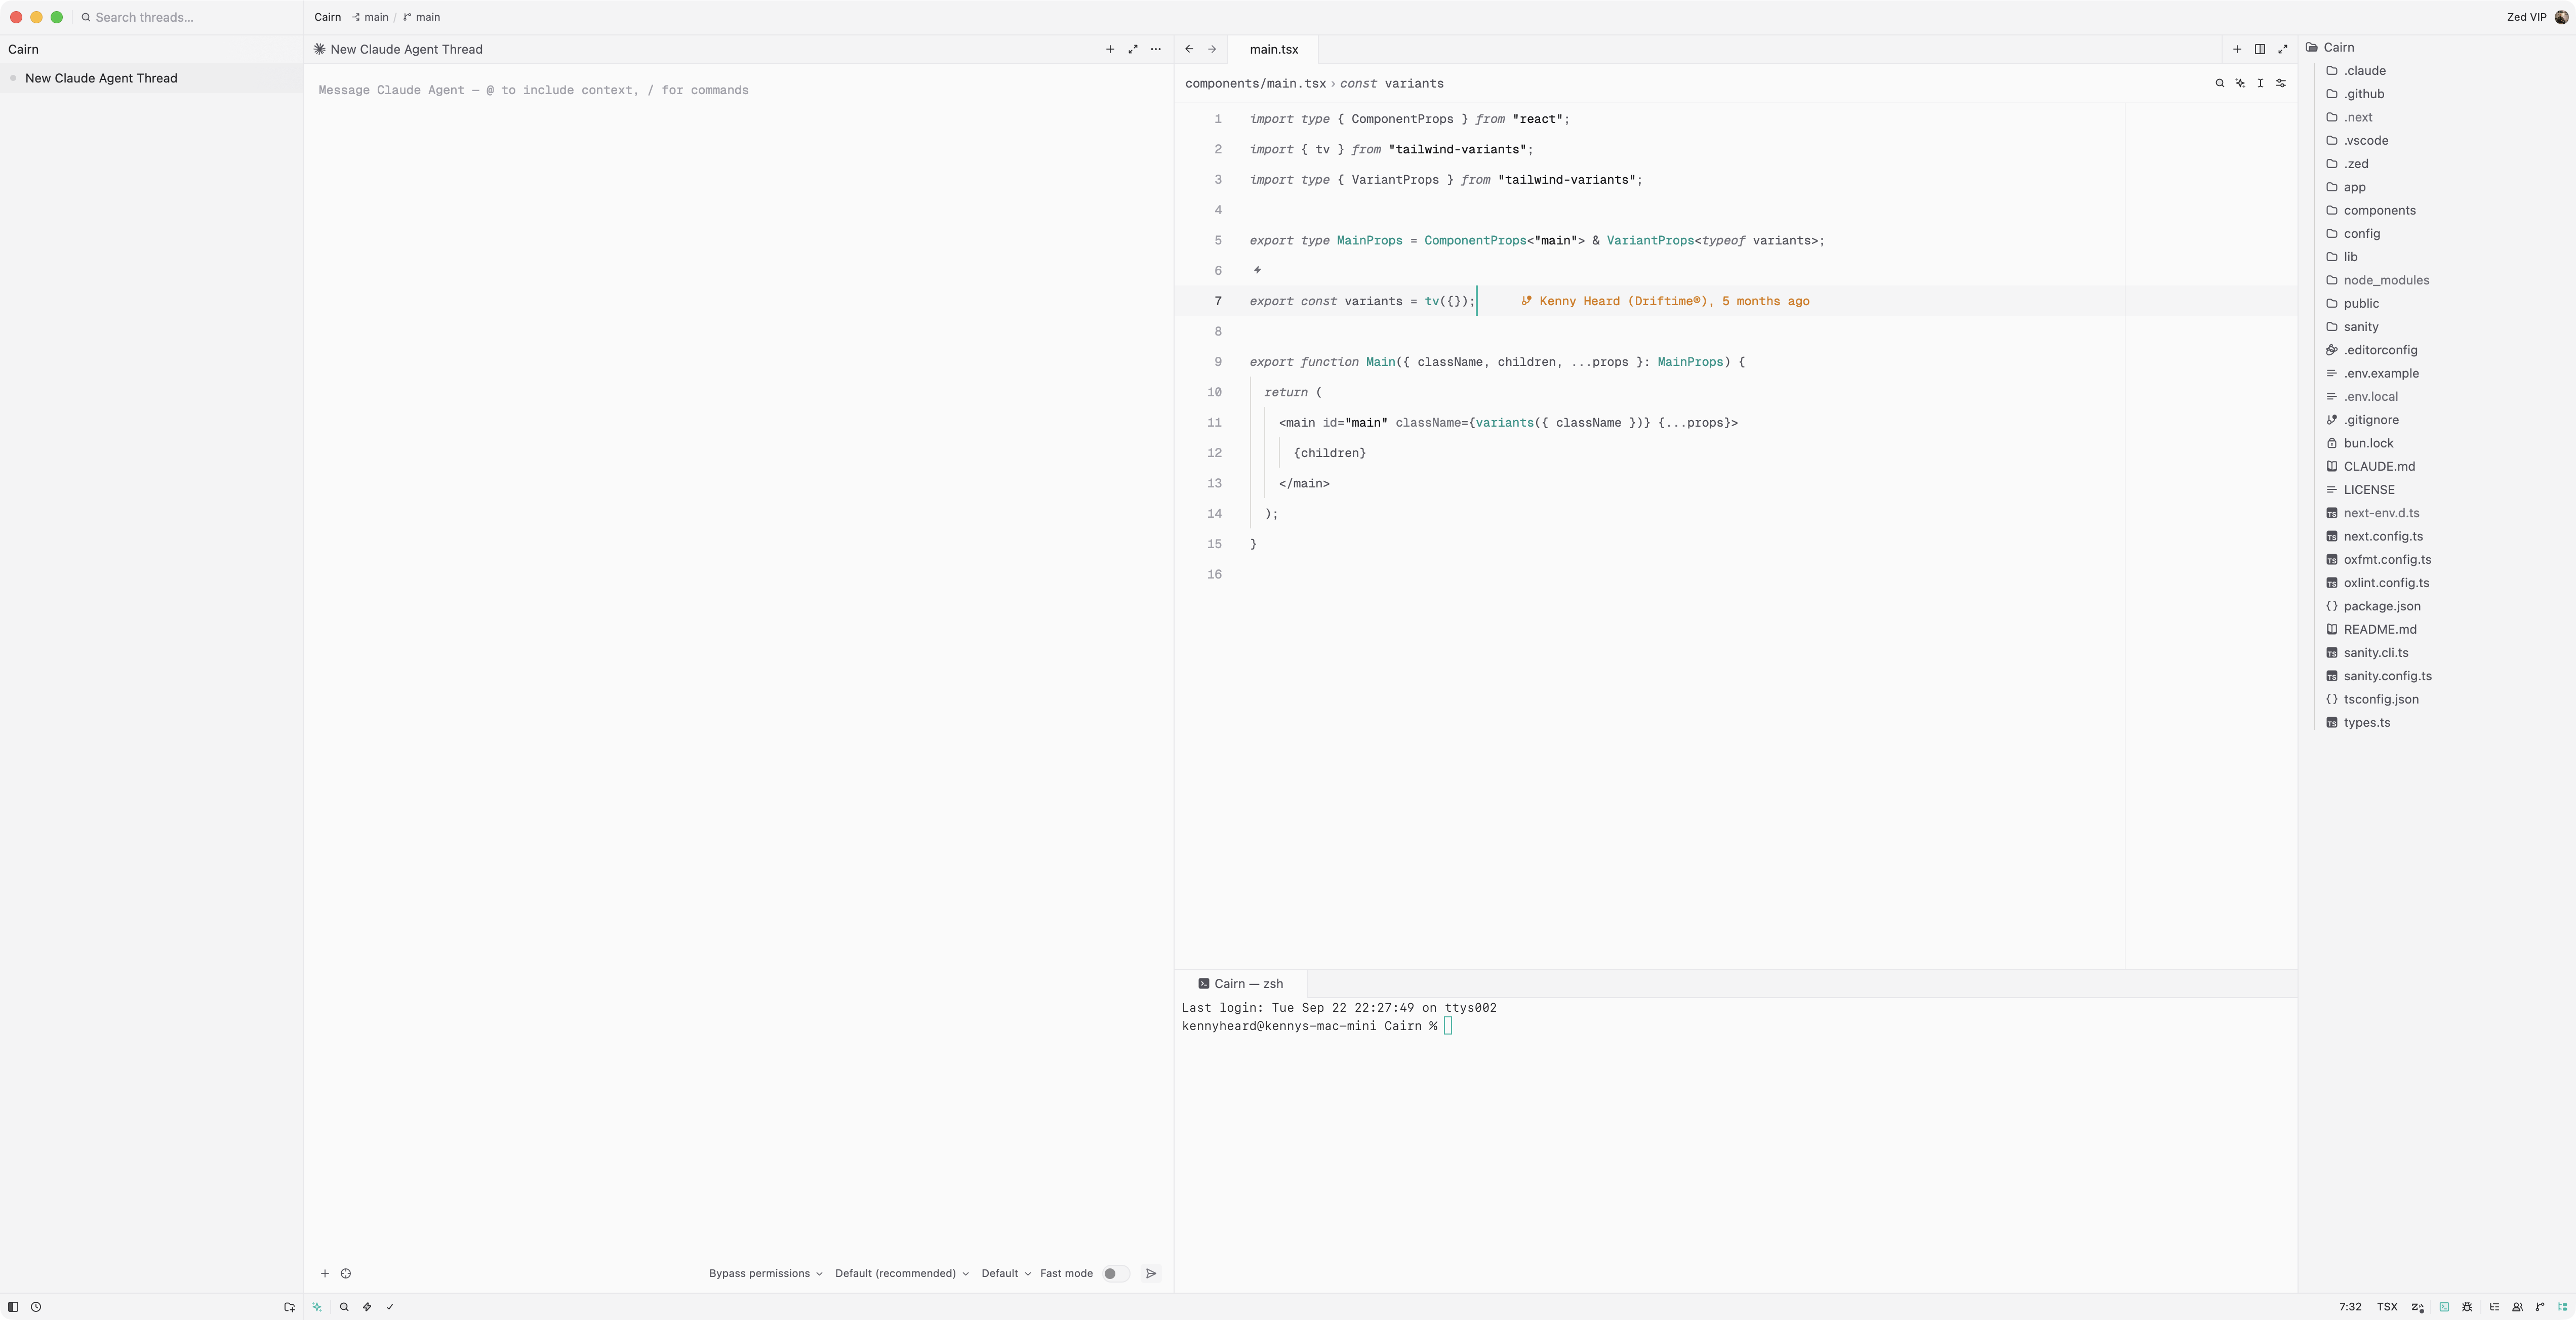Open buffer search in editor toolbar
Screen dimensions: 2576x1320
tap(2220, 83)
